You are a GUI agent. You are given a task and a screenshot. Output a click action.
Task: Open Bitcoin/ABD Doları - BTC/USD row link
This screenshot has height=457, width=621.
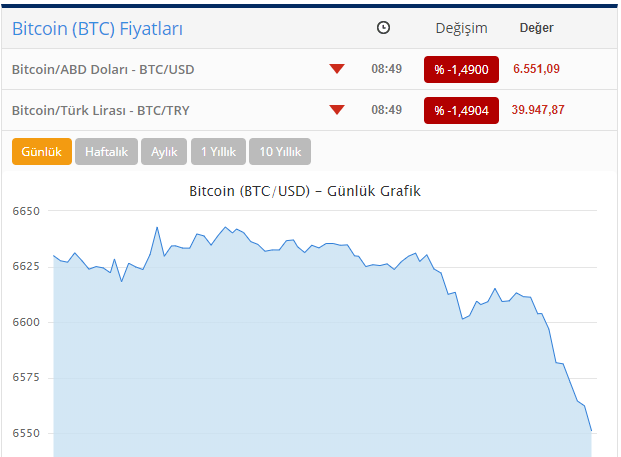[x=103, y=69]
